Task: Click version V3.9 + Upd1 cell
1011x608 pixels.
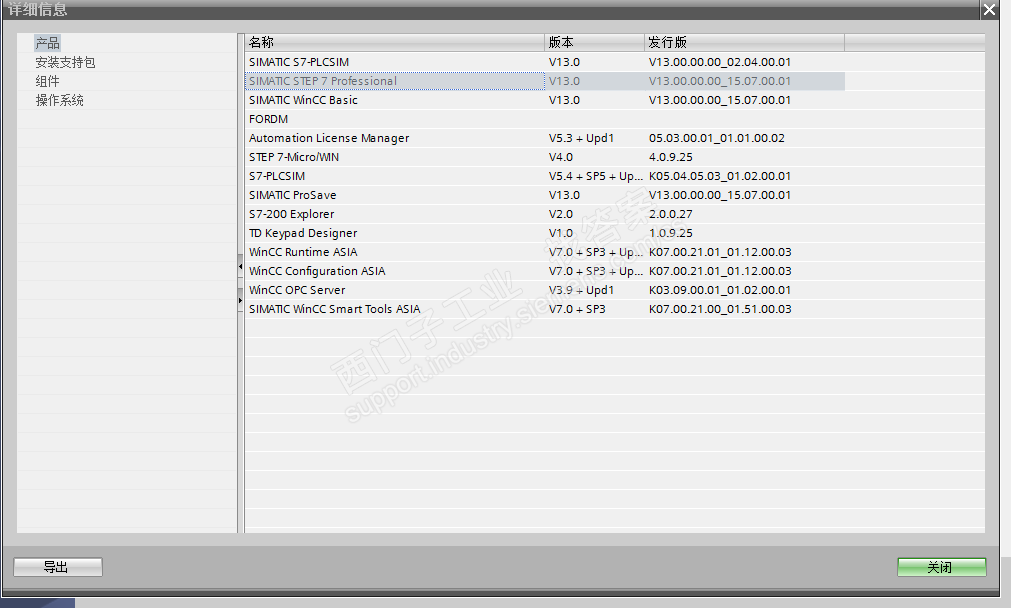Action: tap(582, 290)
